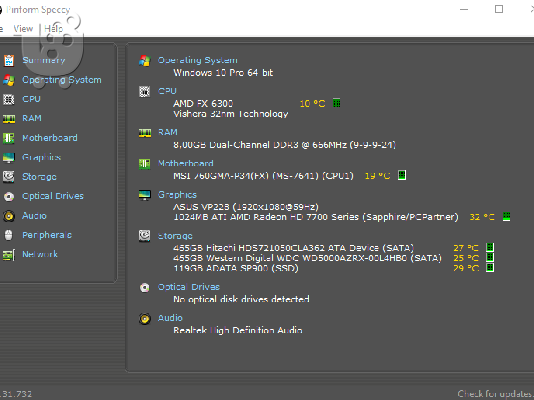Screen dimensions: 534x400
Task: Select Summary in the sidebar
Action: click(x=44, y=60)
